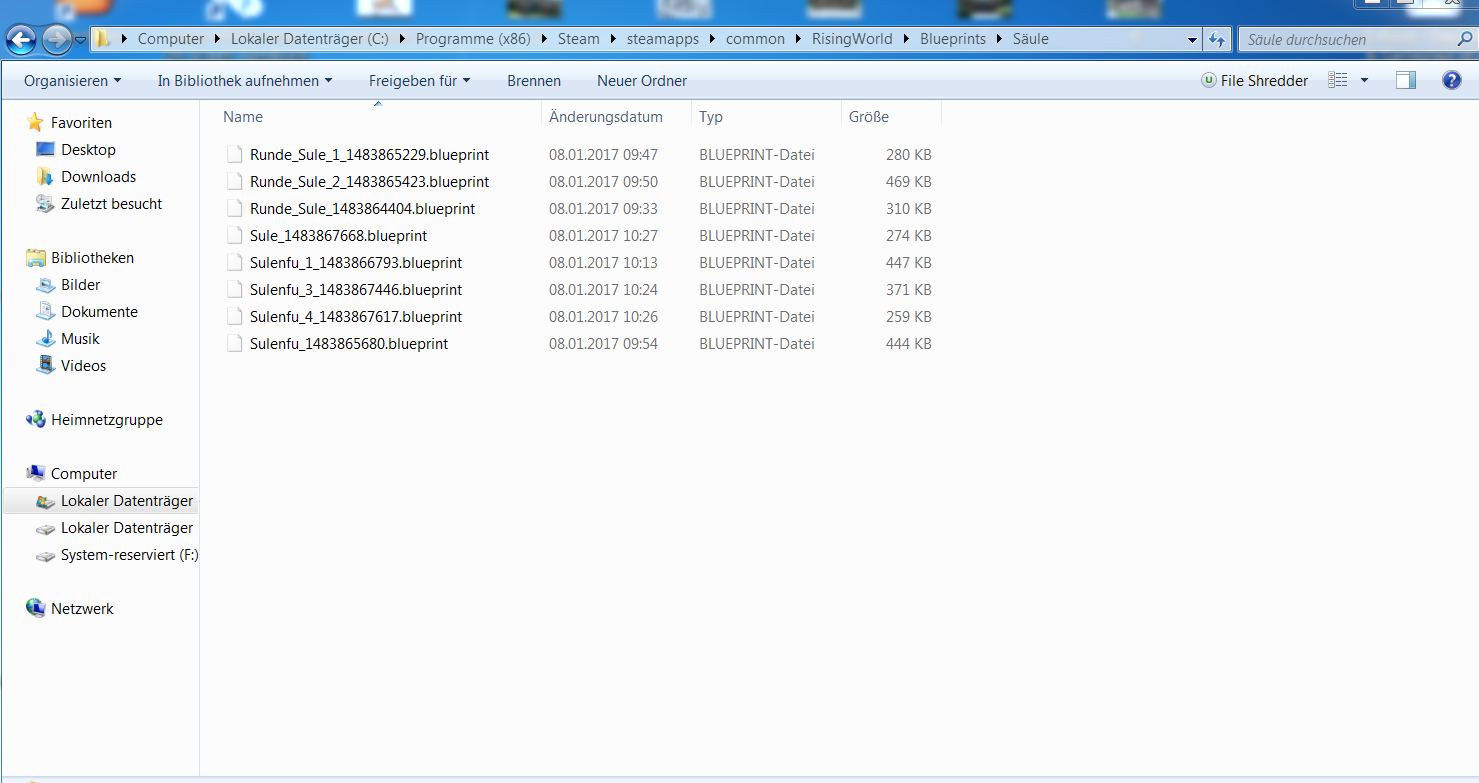
Task: Open the Freigeben für dropdown
Action: click(419, 81)
